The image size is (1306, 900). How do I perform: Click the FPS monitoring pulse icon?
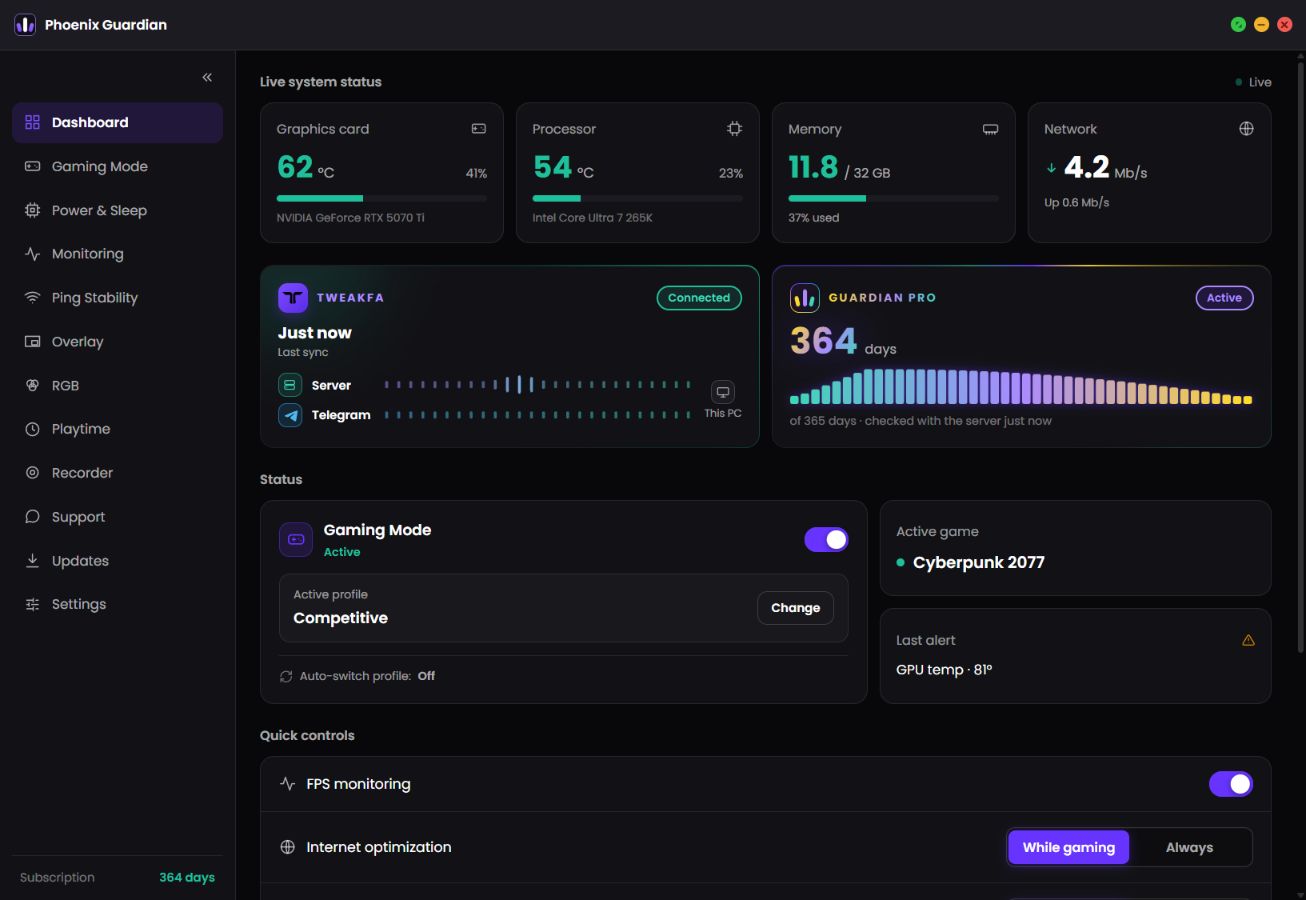(288, 784)
